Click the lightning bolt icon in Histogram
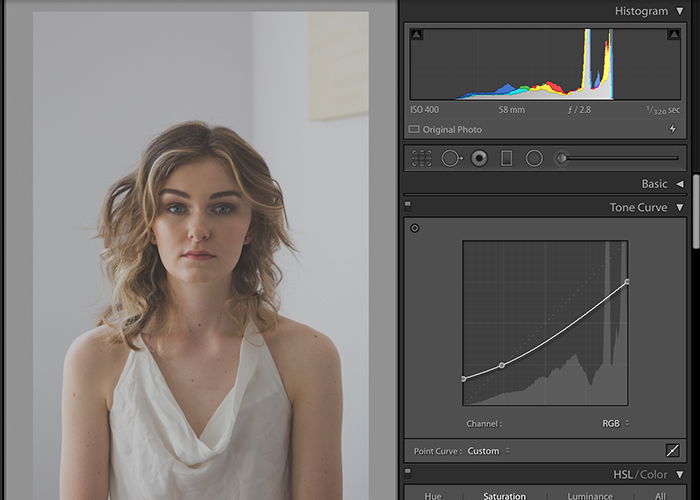700x500 pixels. [x=673, y=129]
